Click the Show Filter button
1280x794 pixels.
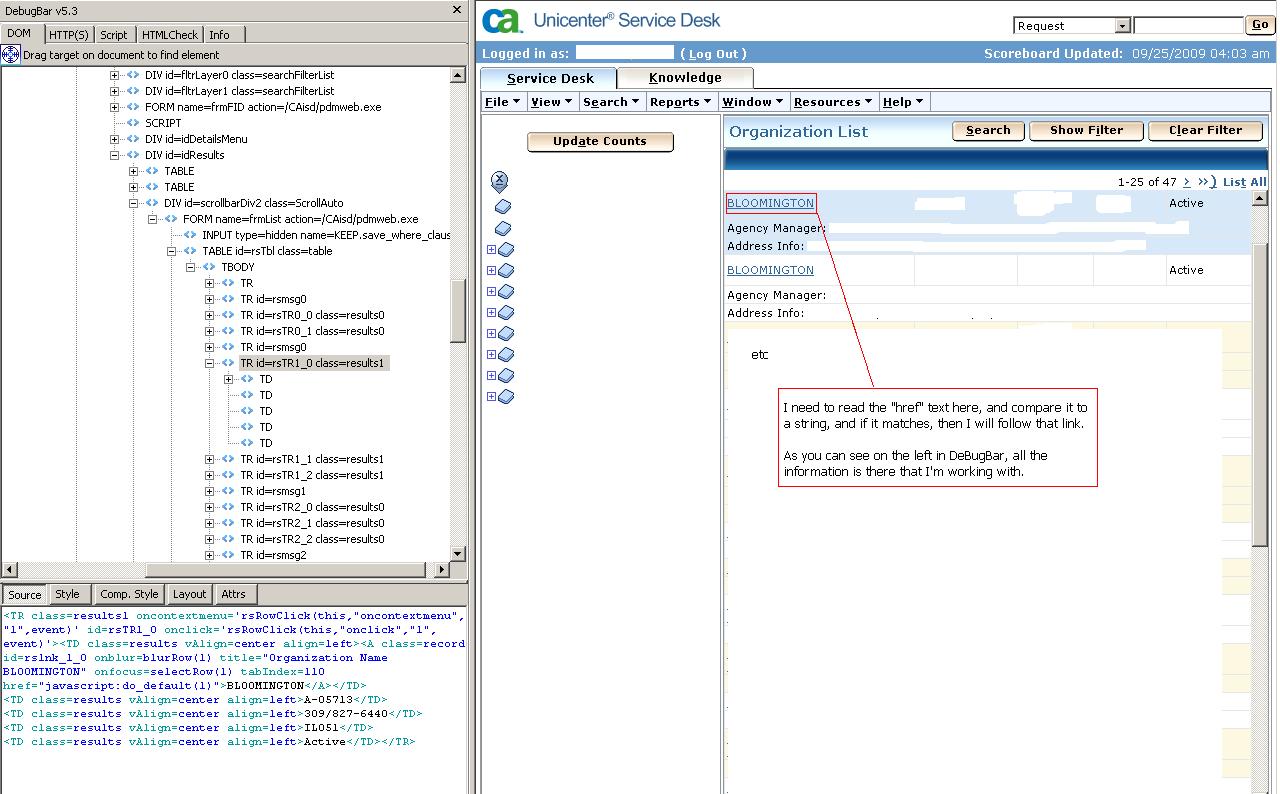(x=1086, y=130)
